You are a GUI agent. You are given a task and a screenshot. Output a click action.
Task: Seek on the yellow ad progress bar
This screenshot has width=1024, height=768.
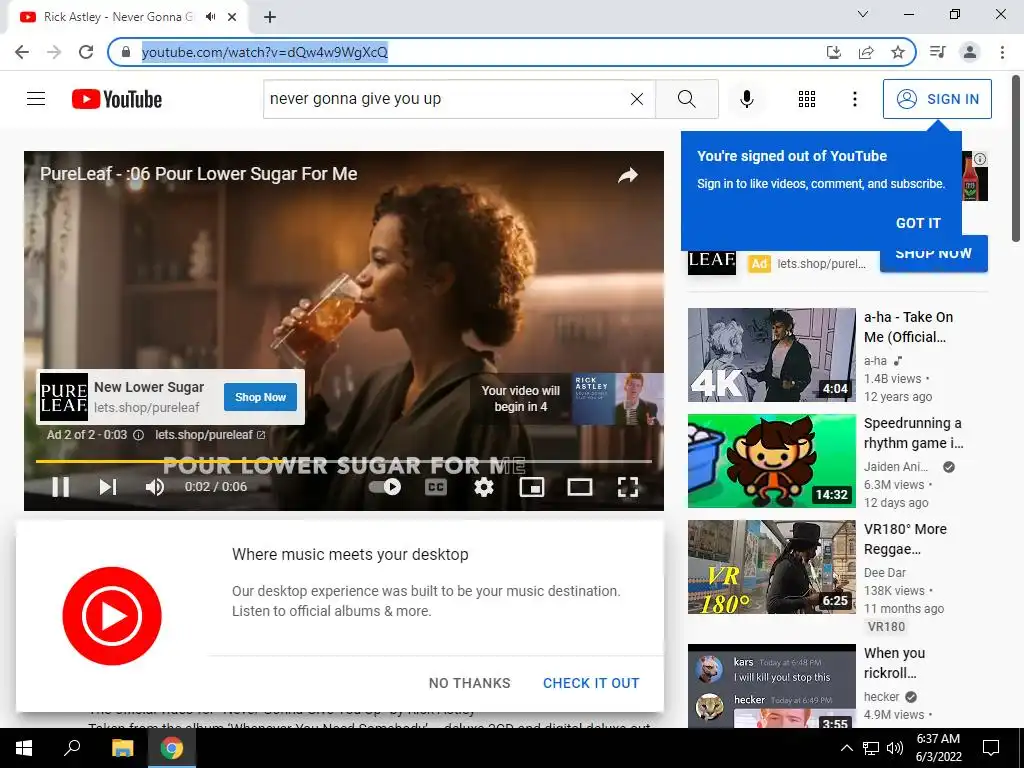pos(344,461)
